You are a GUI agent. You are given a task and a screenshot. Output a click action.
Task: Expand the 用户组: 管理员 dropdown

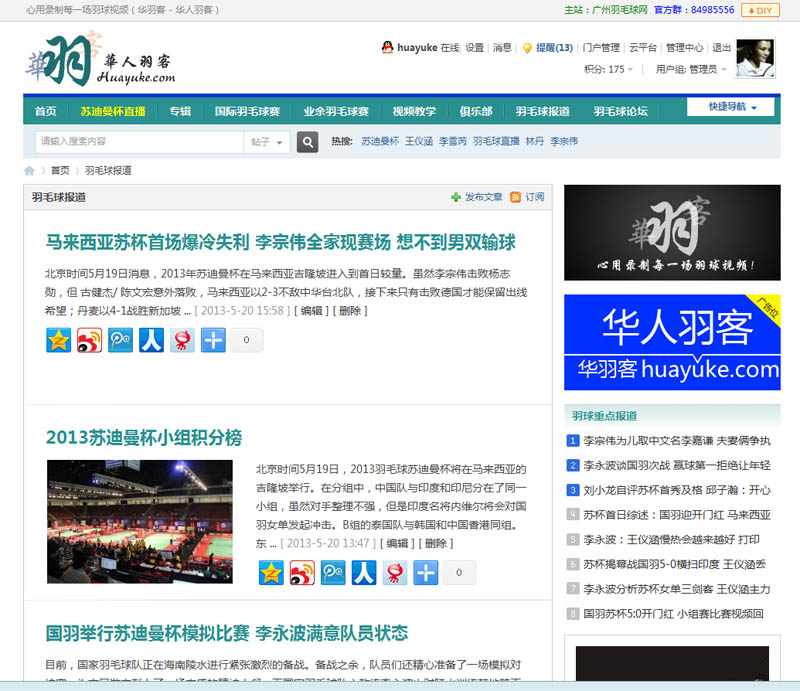(691, 69)
